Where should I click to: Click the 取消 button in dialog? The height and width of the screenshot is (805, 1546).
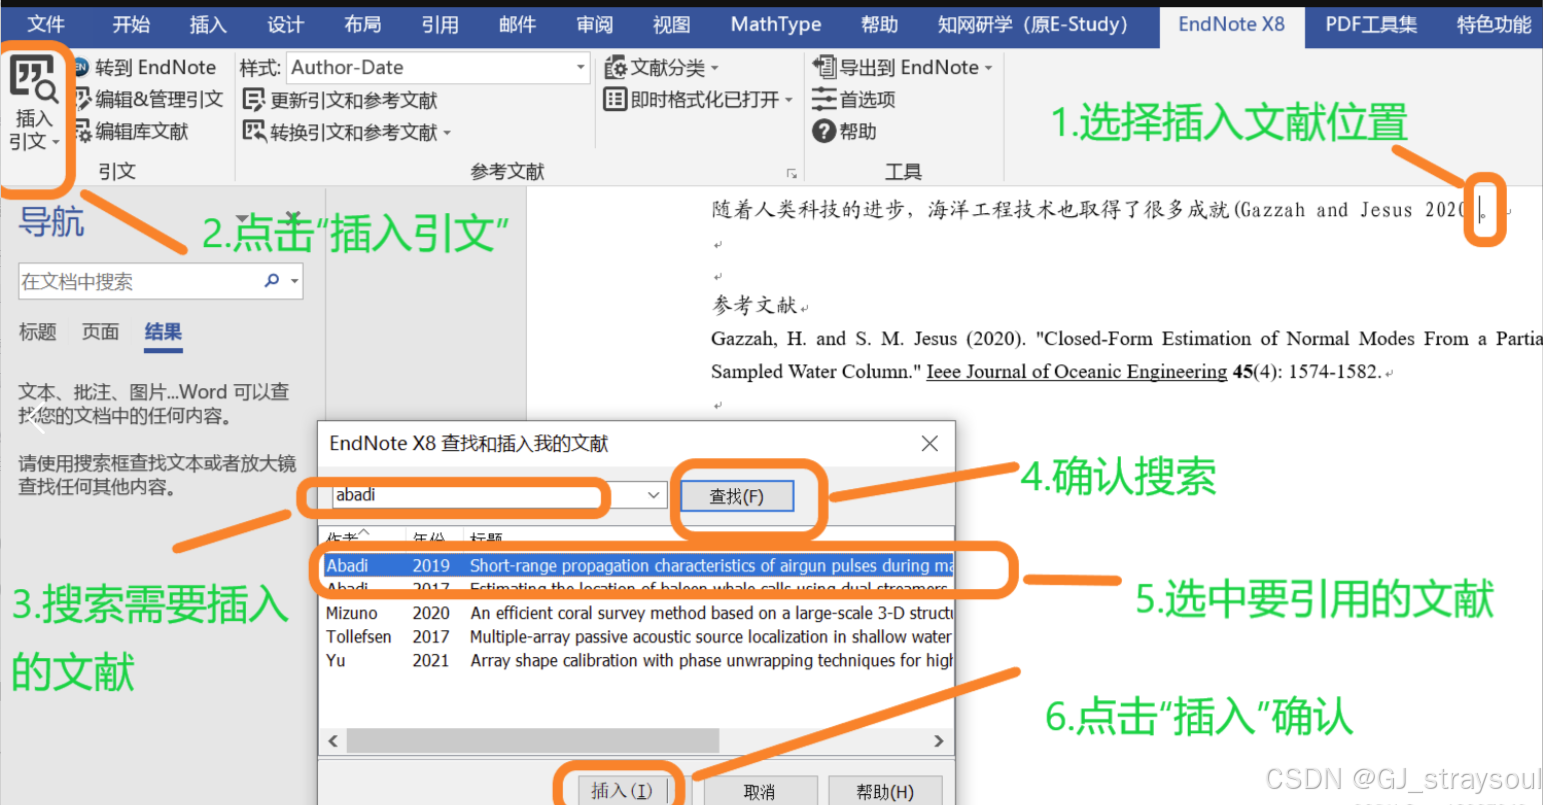coord(760,792)
